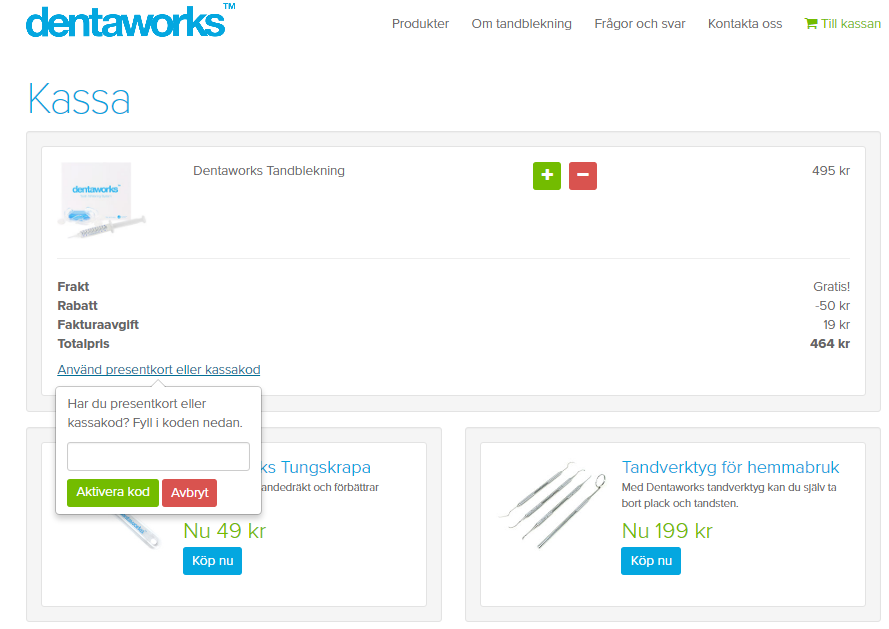Decrease quantity with the red minus button
The height and width of the screenshot is (629, 889).
click(x=583, y=176)
